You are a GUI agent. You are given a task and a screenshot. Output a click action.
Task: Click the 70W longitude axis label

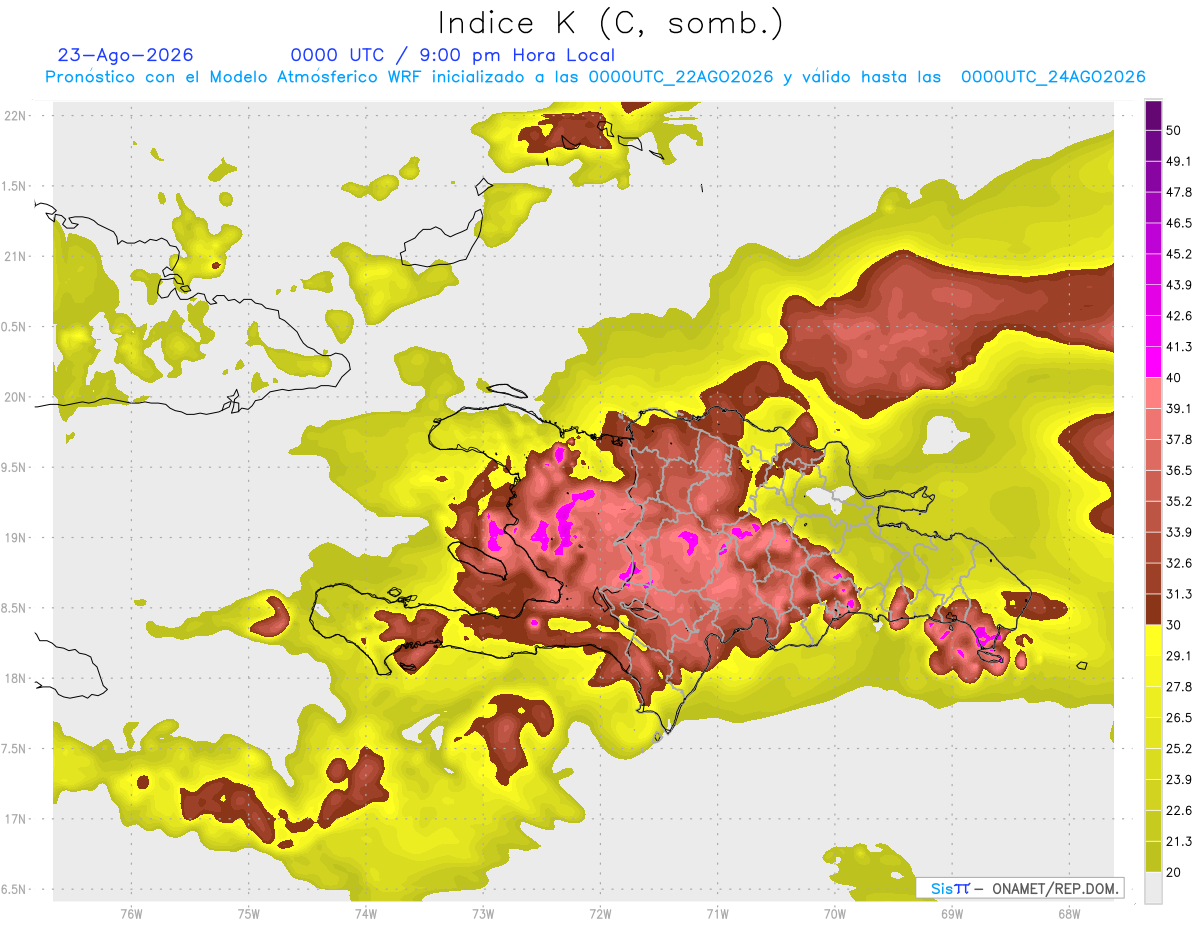tap(834, 913)
